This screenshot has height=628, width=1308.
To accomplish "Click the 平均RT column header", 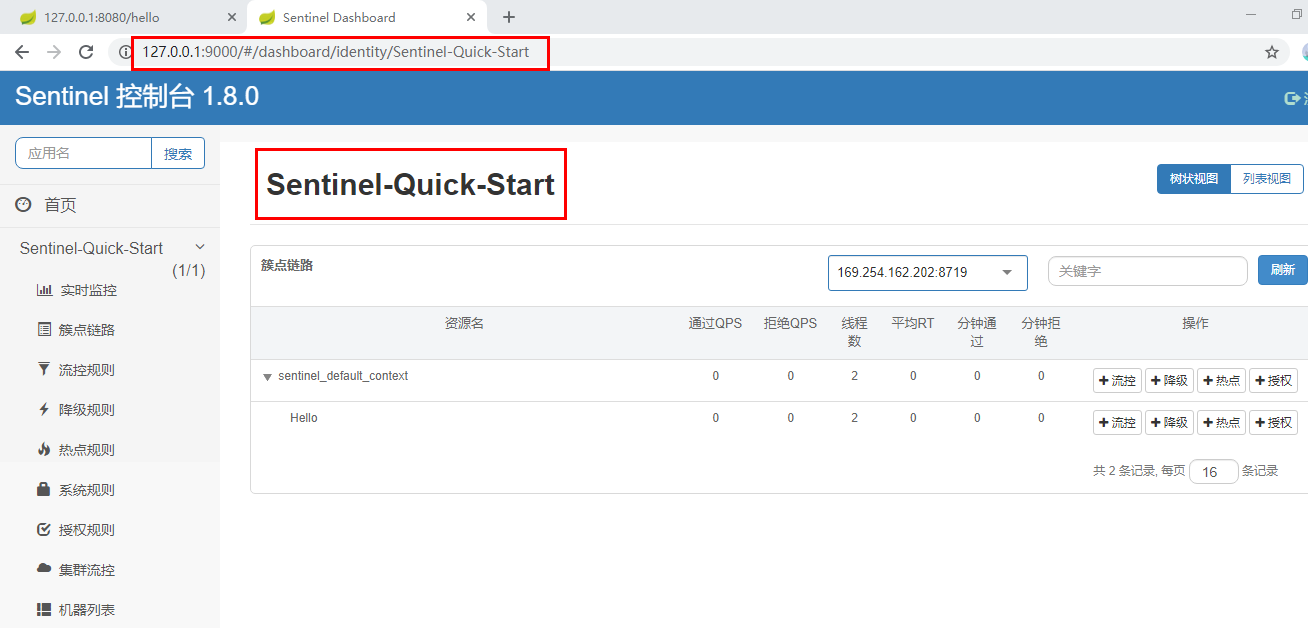I will pyautogui.click(x=913, y=324).
